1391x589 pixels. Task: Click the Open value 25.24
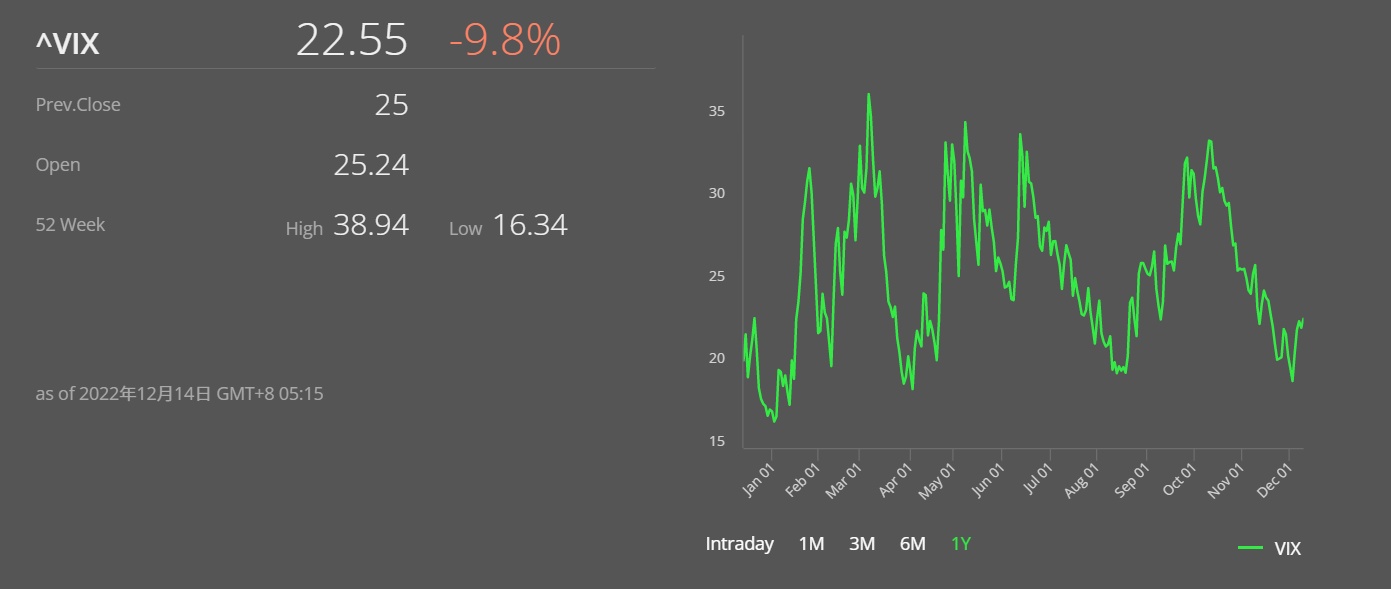371,165
